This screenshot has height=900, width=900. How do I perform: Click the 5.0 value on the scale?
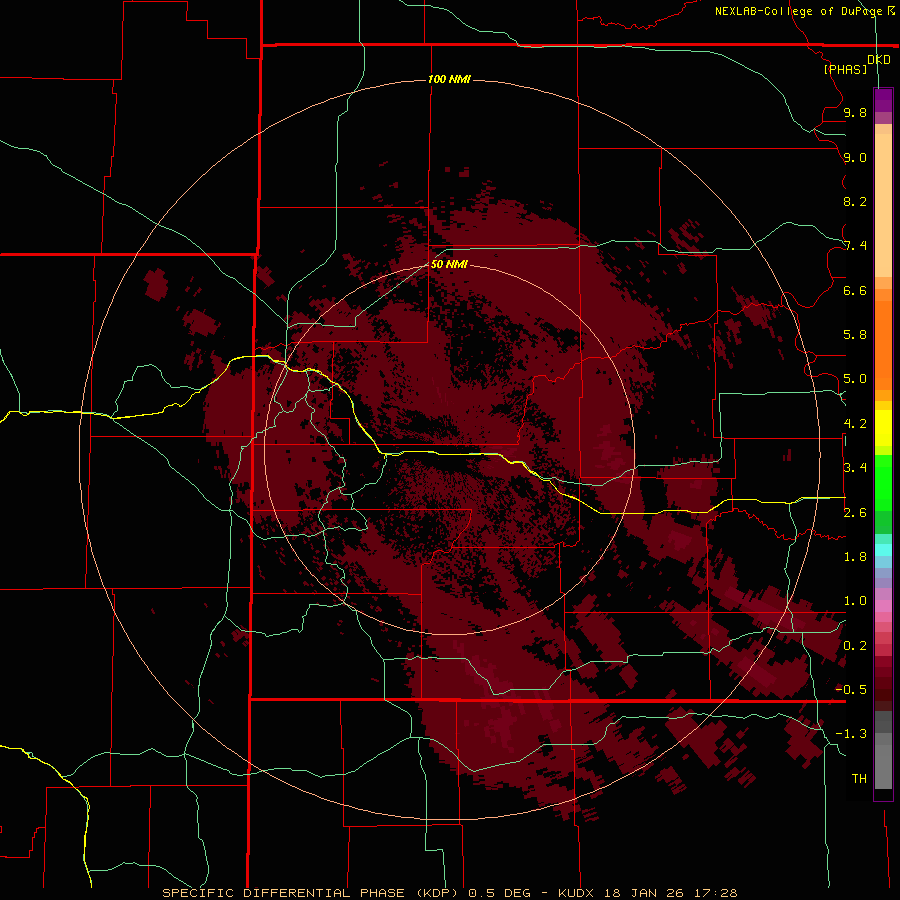[855, 379]
